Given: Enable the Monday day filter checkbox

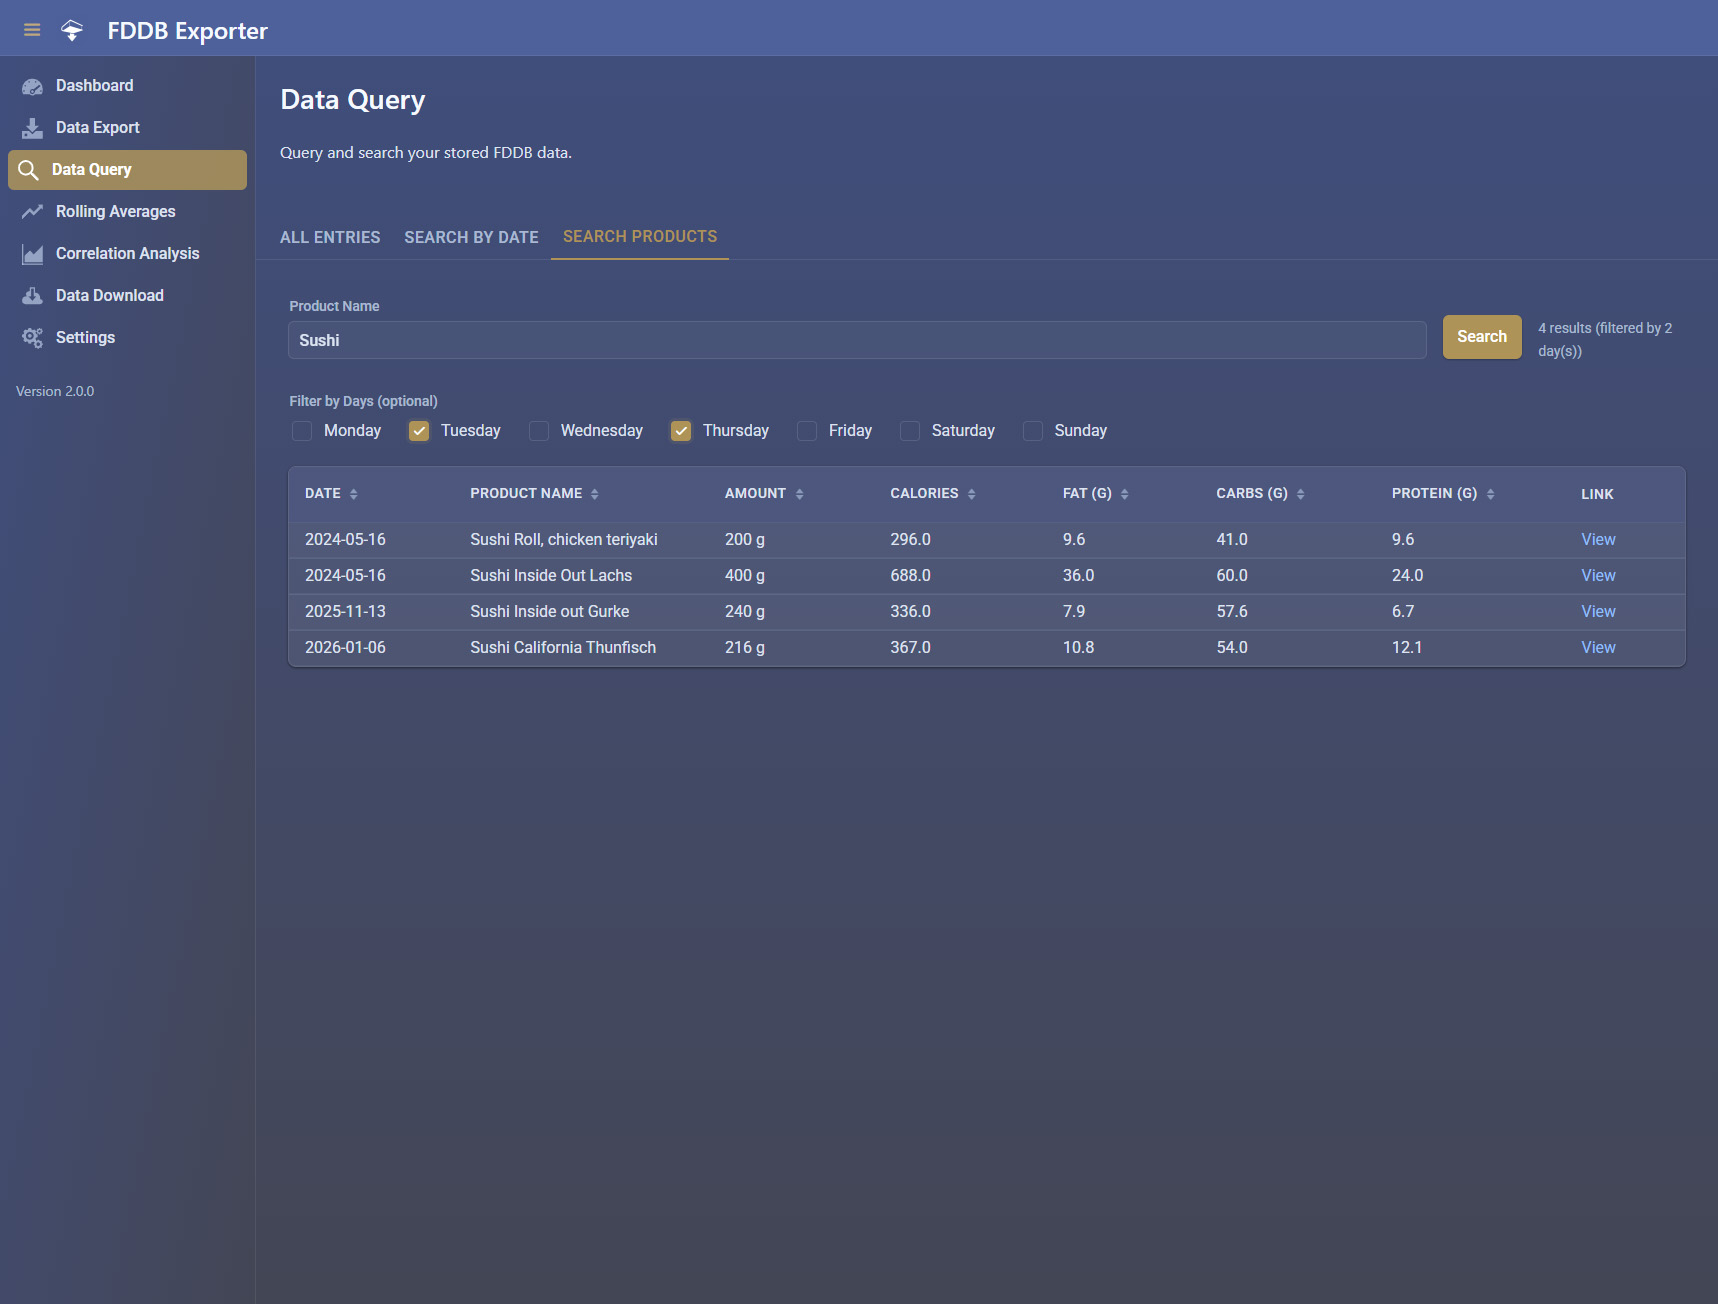Looking at the screenshot, I should (302, 431).
